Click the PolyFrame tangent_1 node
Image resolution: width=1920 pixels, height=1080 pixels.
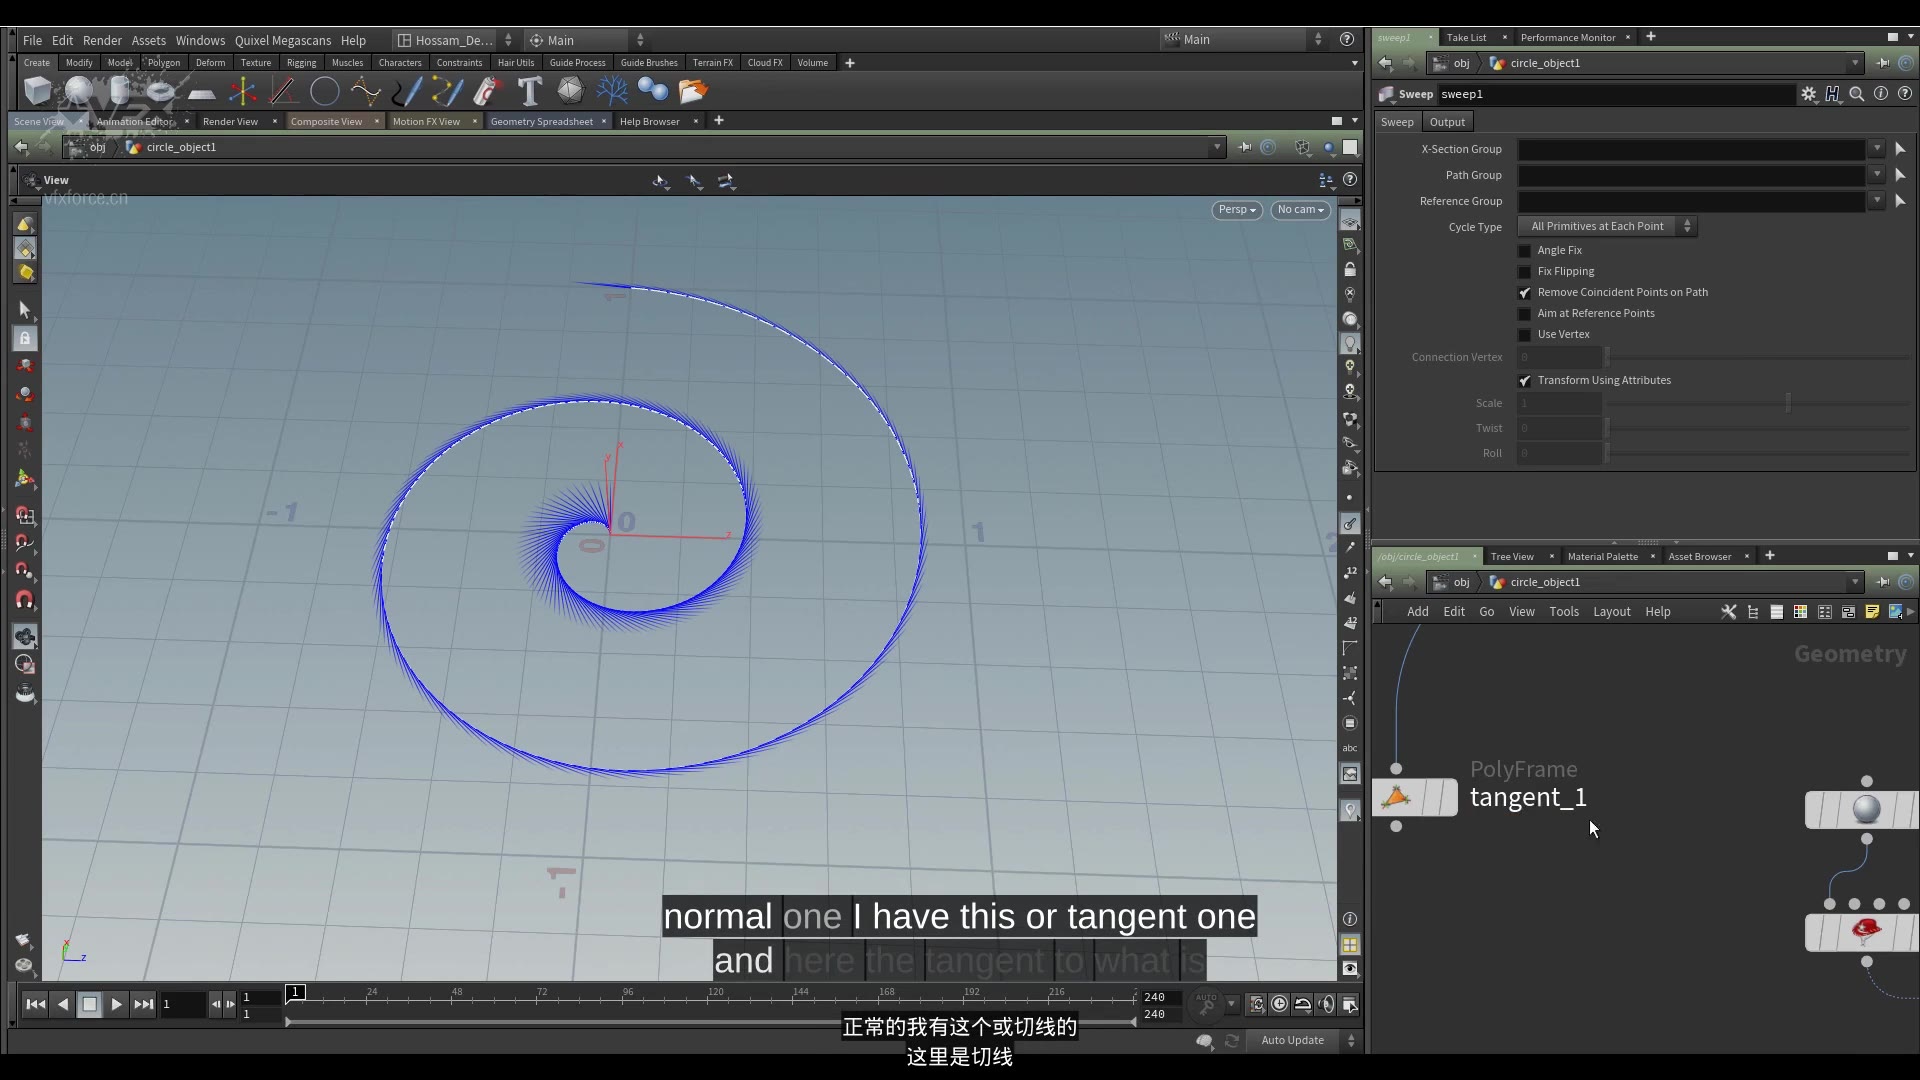point(1415,798)
